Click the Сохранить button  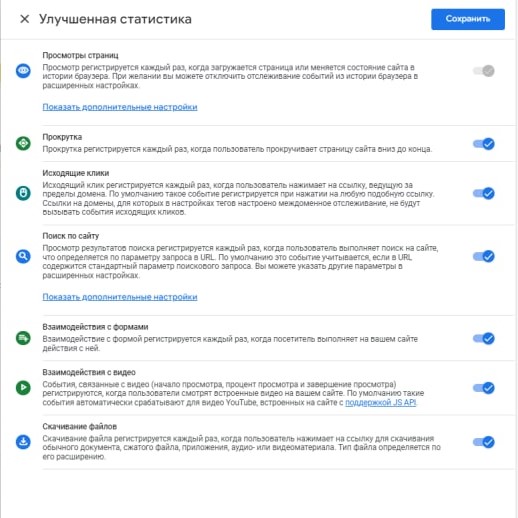(x=468, y=19)
